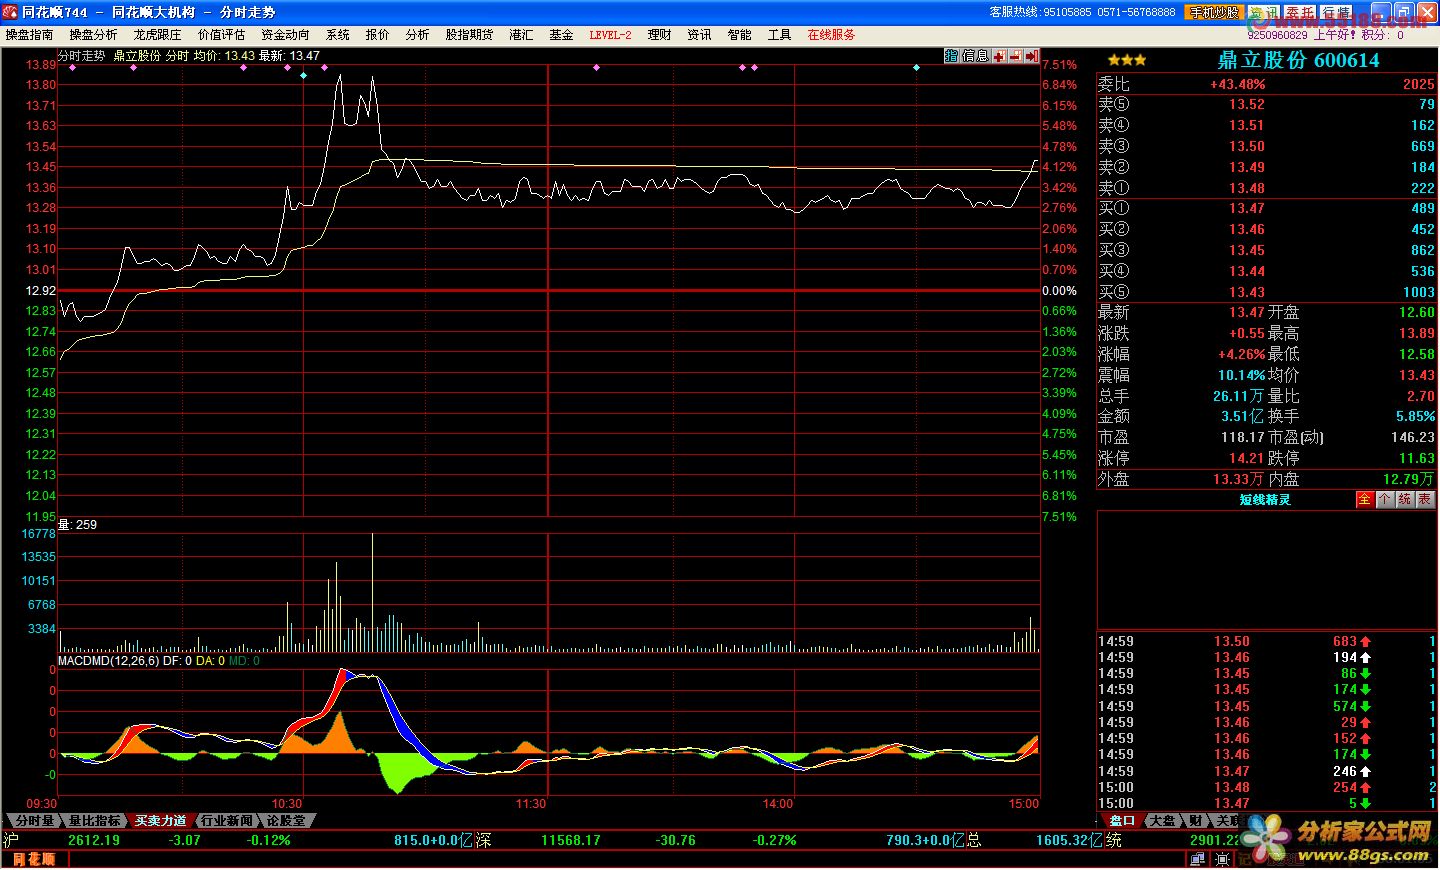Open the 在线服务 menu
The height and width of the screenshot is (870, 1440).
coord(832,35)
